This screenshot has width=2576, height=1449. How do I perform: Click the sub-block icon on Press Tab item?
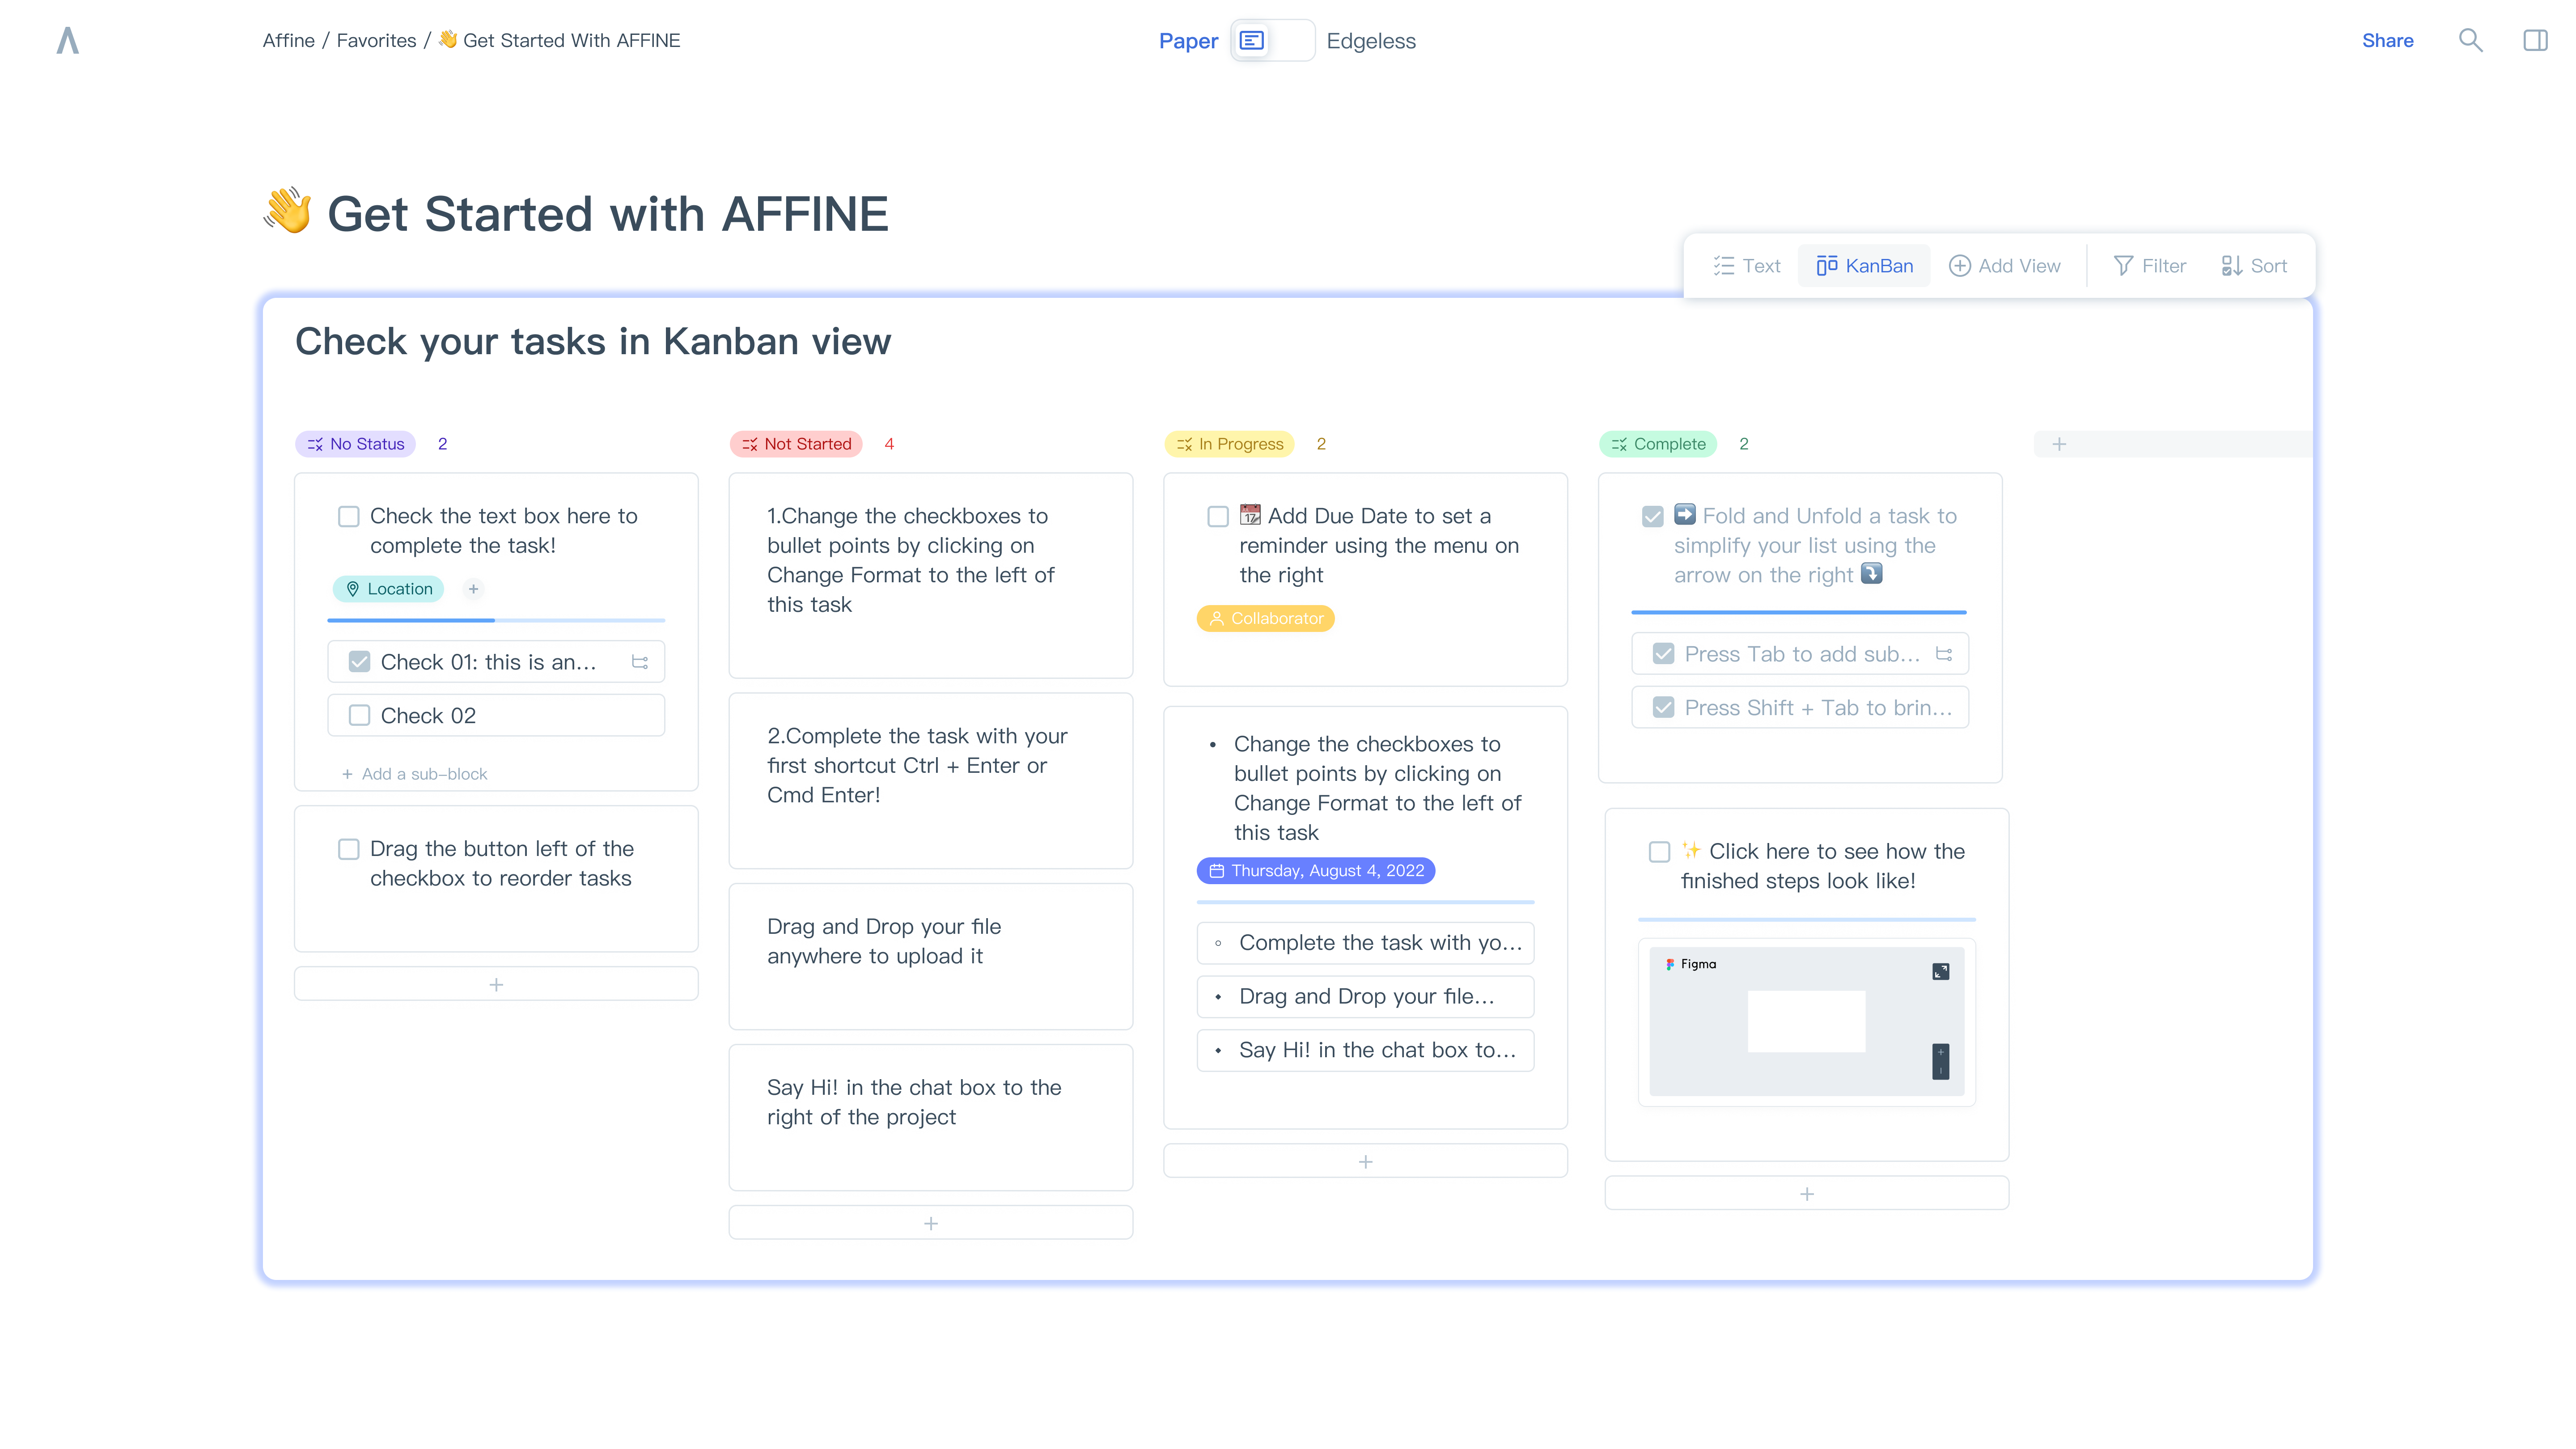pyautogui.click(x=1944, y=654)
